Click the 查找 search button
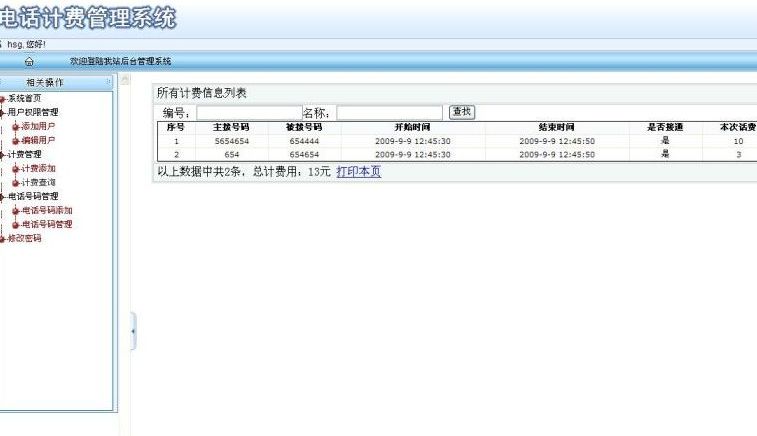Image resolution: width=757 pixels, height=436 pixels. (461, 112)
